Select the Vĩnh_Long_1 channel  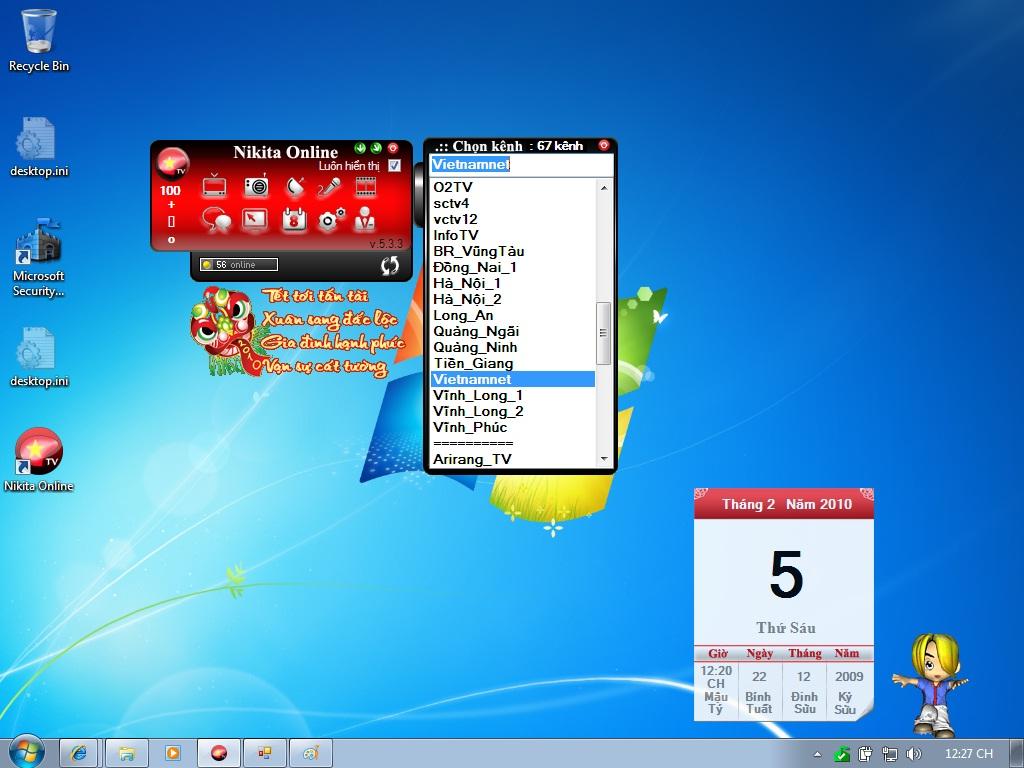point(513,395)
